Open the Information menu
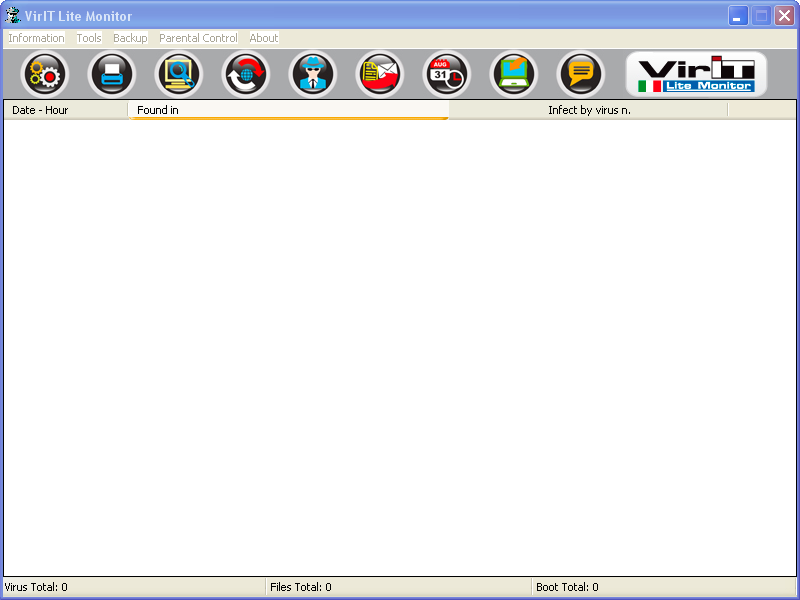The width and height of the screenshot is (800, 600). [x=36, y=38]
